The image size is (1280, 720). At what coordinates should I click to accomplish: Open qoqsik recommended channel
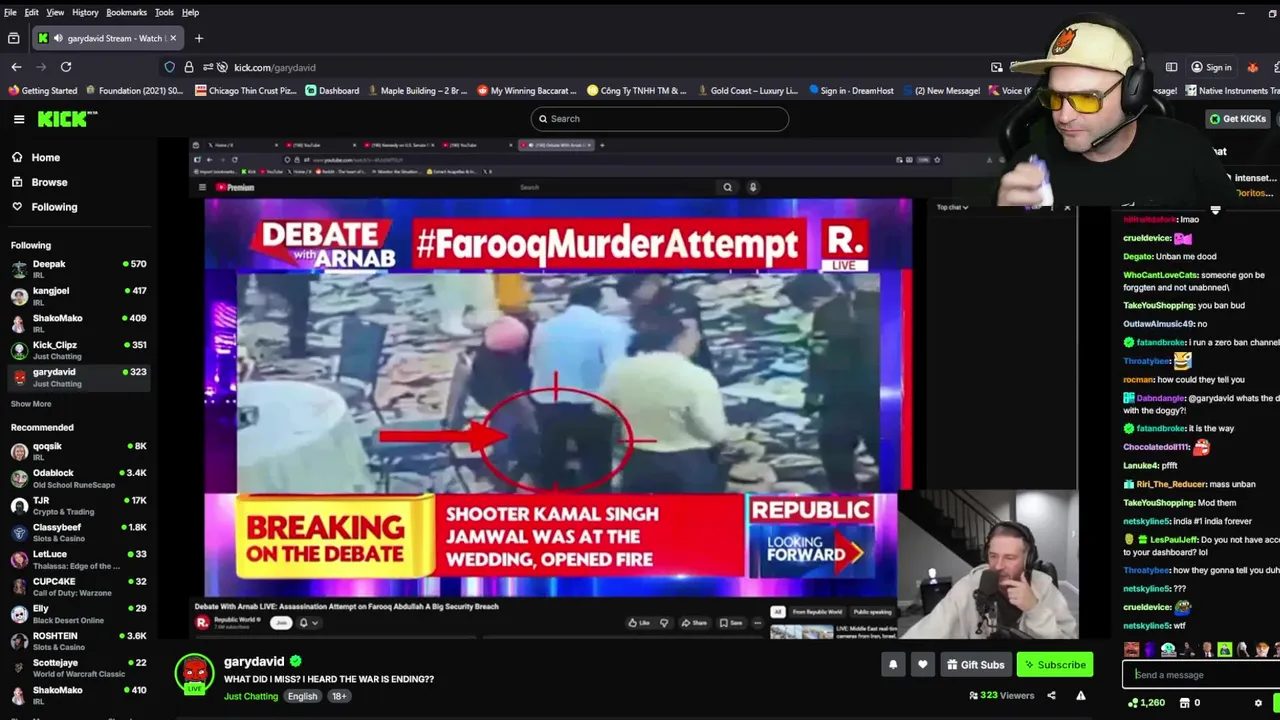[78, 451]
